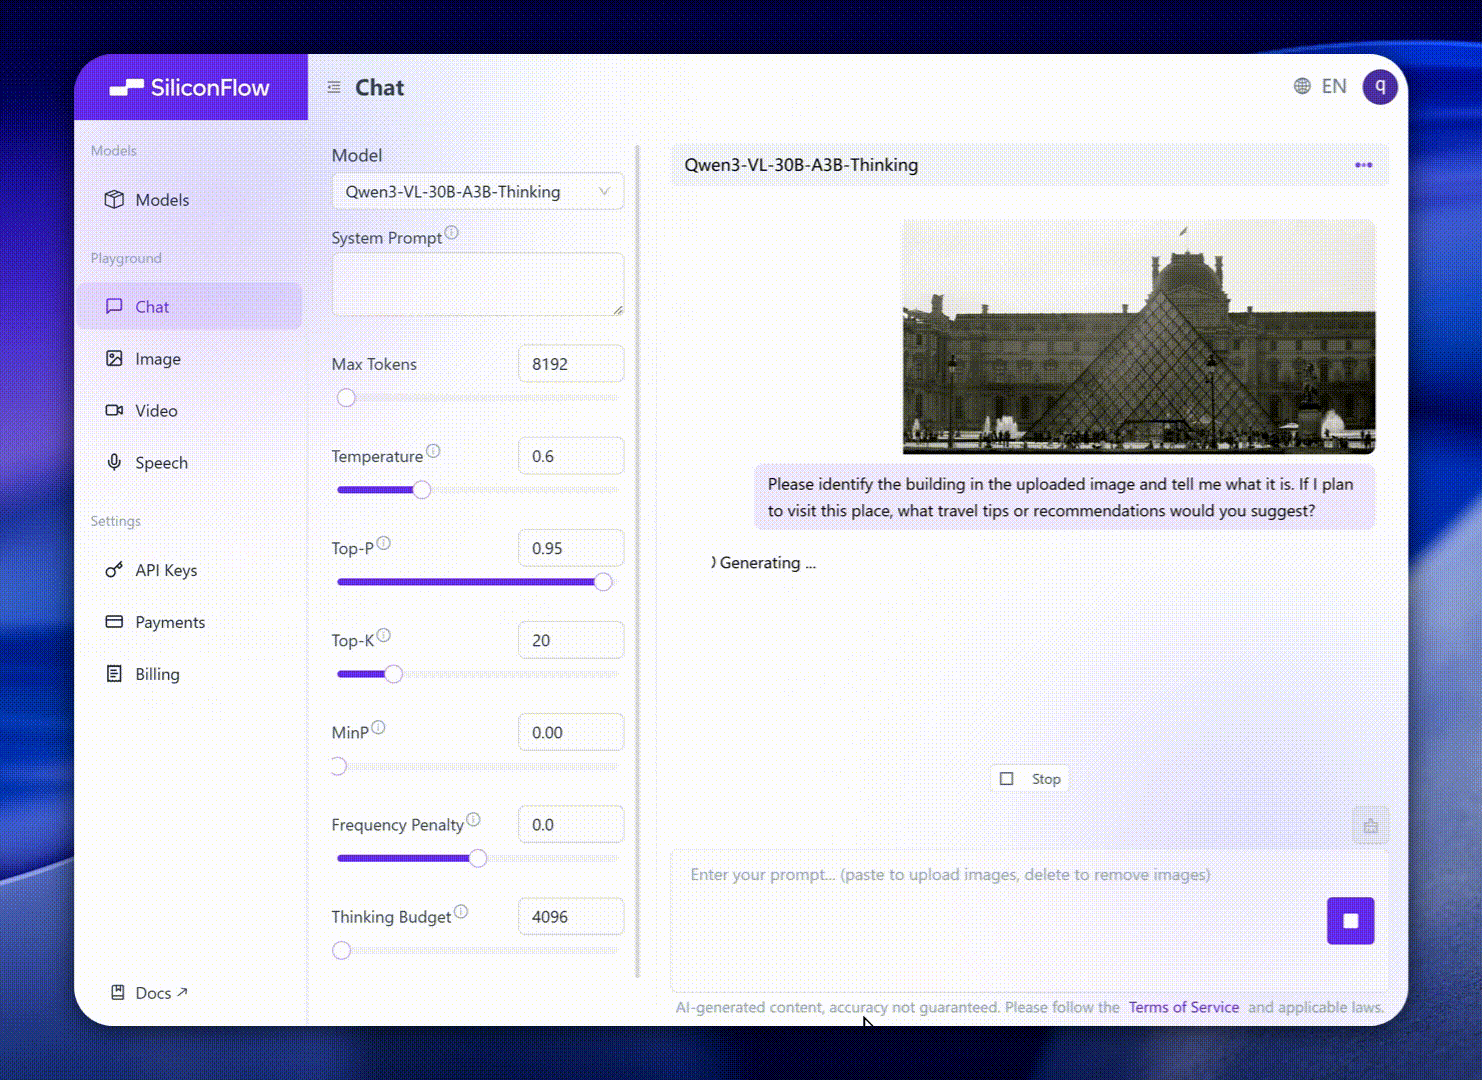The image size is (1482, 1080).
Task: Go to API Keys settings
Action: [189, 570]
